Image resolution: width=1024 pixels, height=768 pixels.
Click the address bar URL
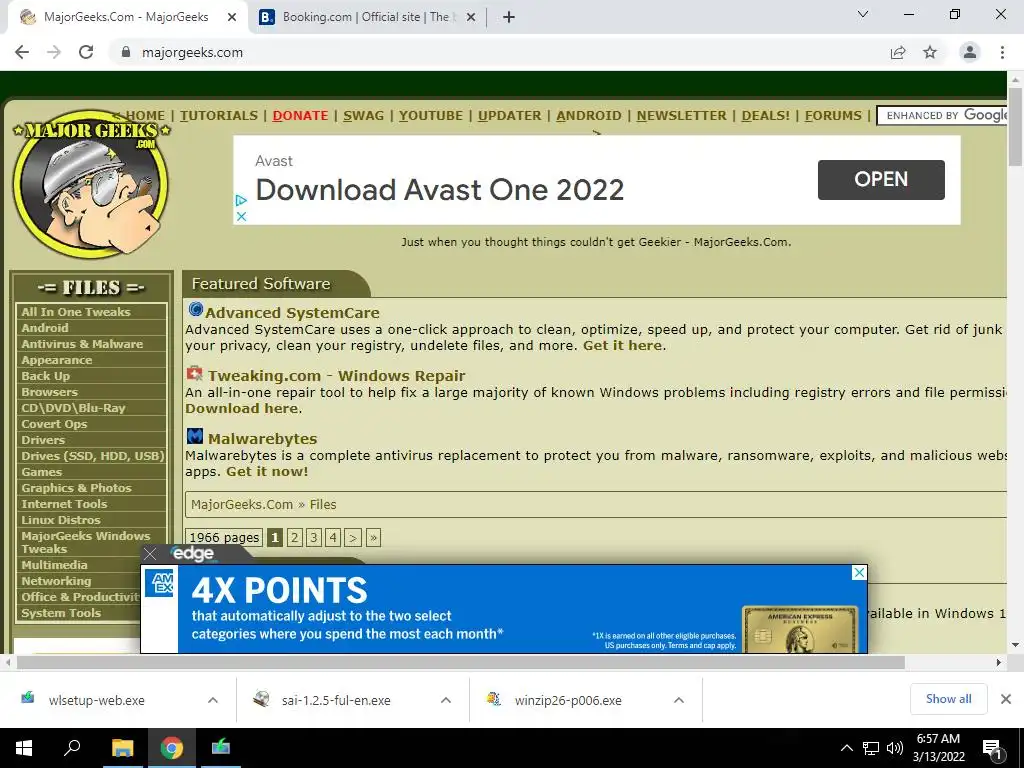click(192, 52)
